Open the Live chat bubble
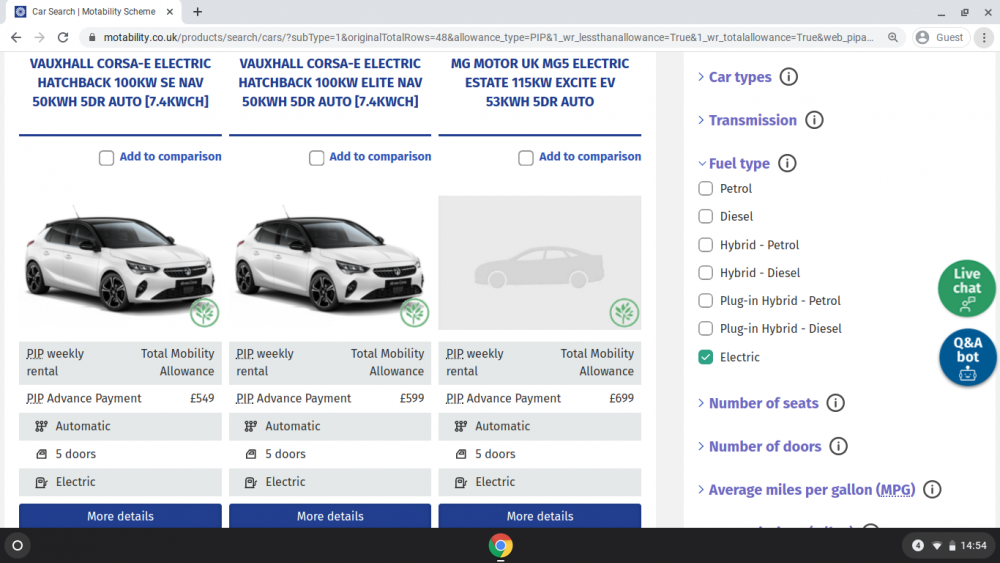 click(966, 288)
